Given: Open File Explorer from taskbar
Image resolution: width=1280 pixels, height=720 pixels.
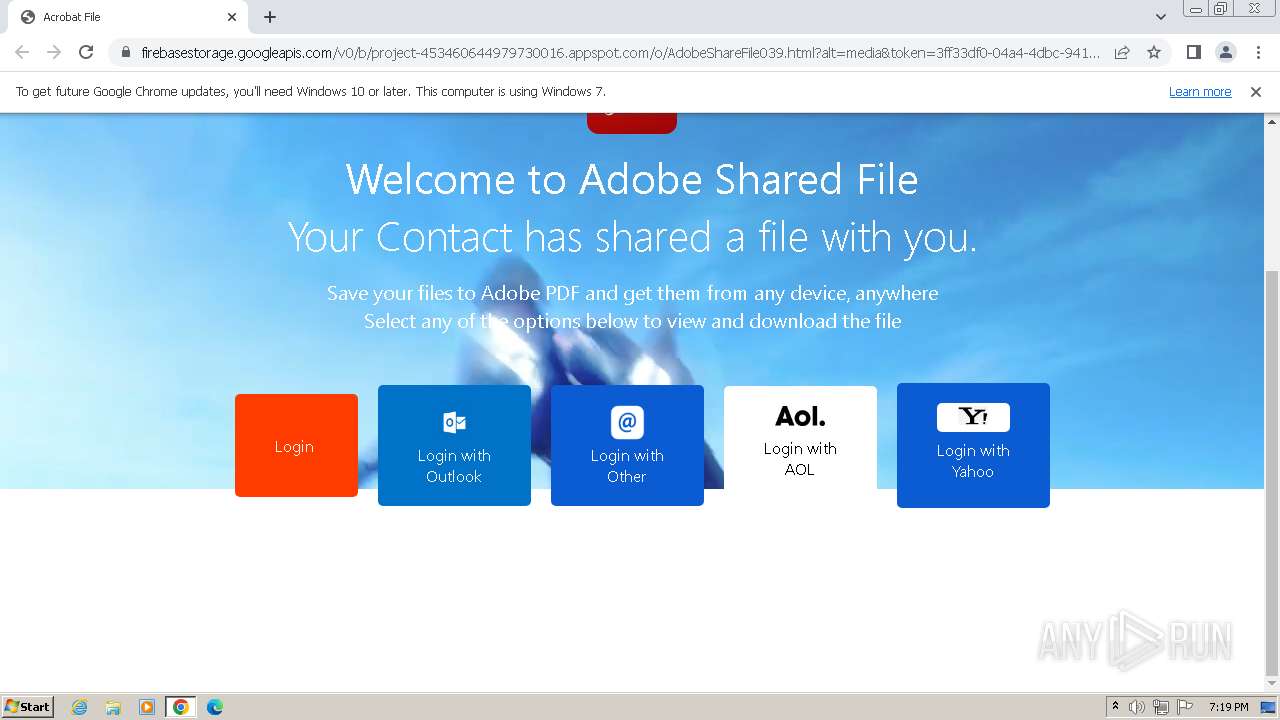Looking at the screenshot, I should pos(113,707).
